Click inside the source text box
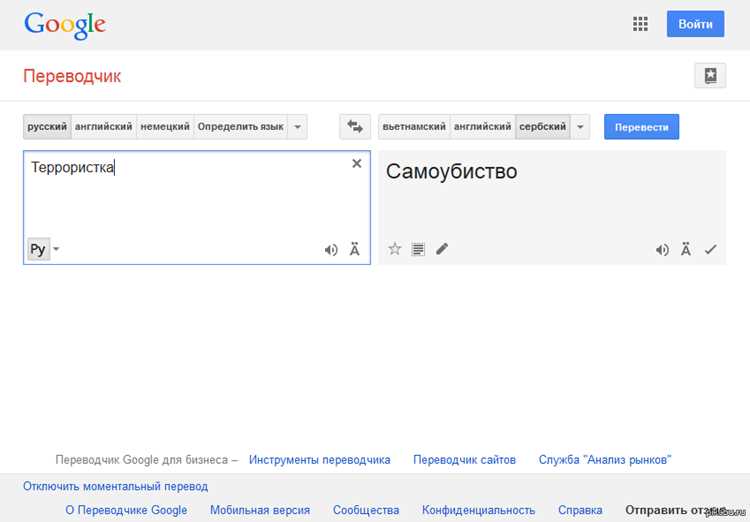This screenshot has height=522, width=750. pyautogui.click(x=197, y=207)
